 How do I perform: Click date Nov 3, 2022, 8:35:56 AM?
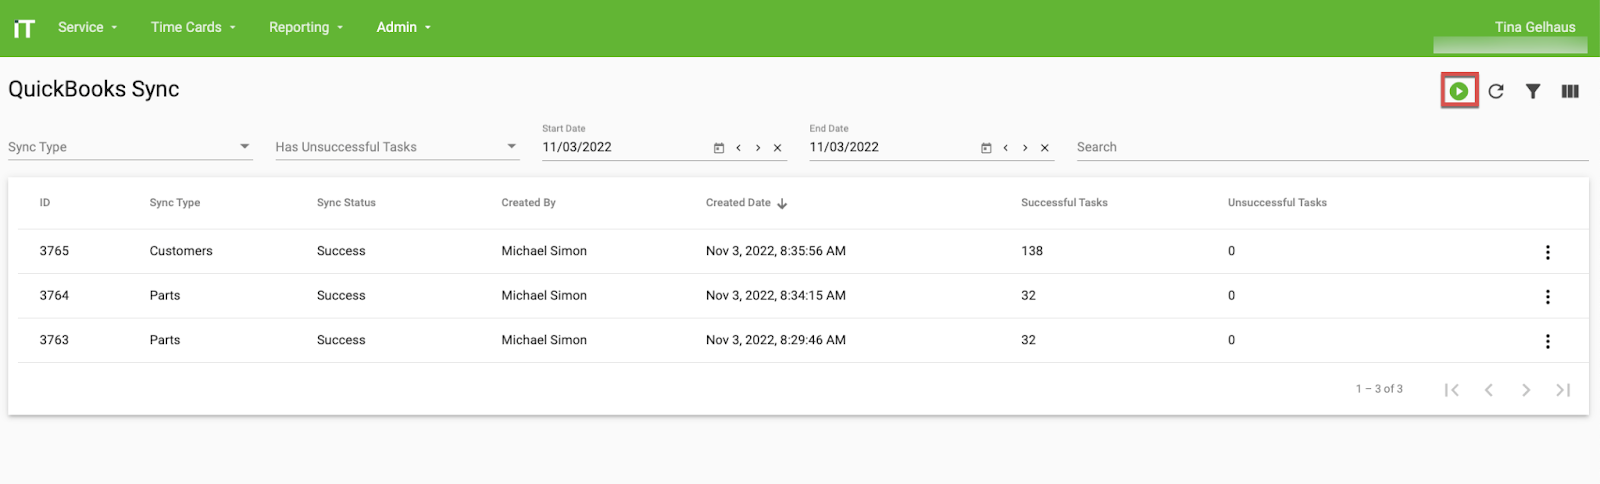(776, 251)
